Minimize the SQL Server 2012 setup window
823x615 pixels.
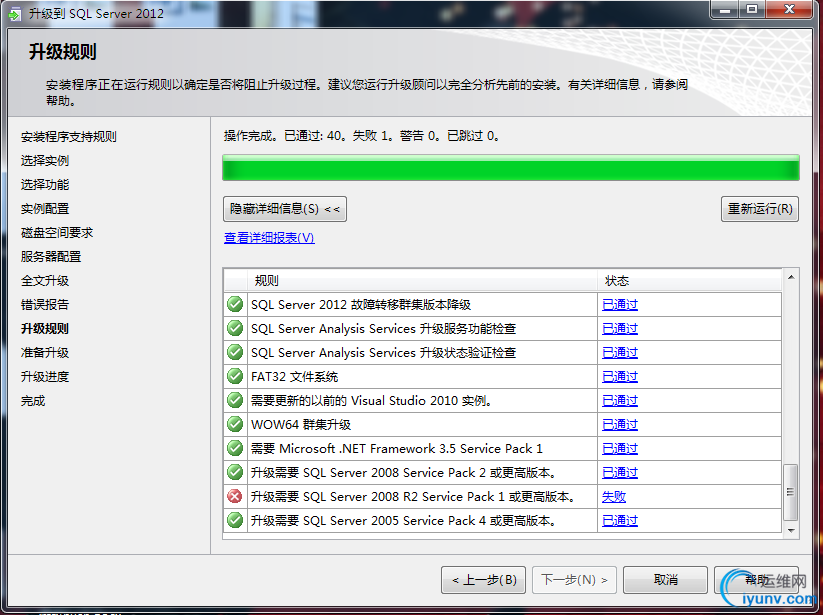point(725,9)
